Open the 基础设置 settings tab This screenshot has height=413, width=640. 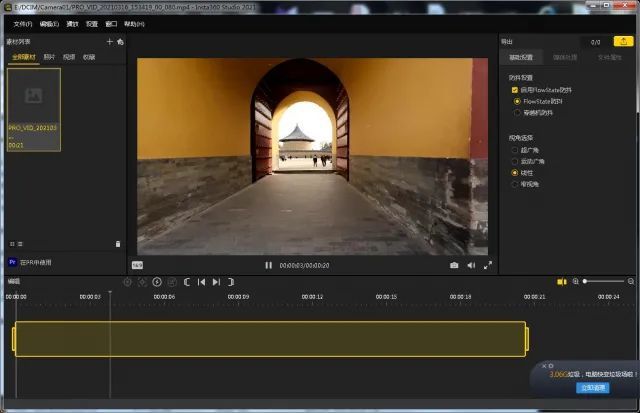click(x=521, y=57)
